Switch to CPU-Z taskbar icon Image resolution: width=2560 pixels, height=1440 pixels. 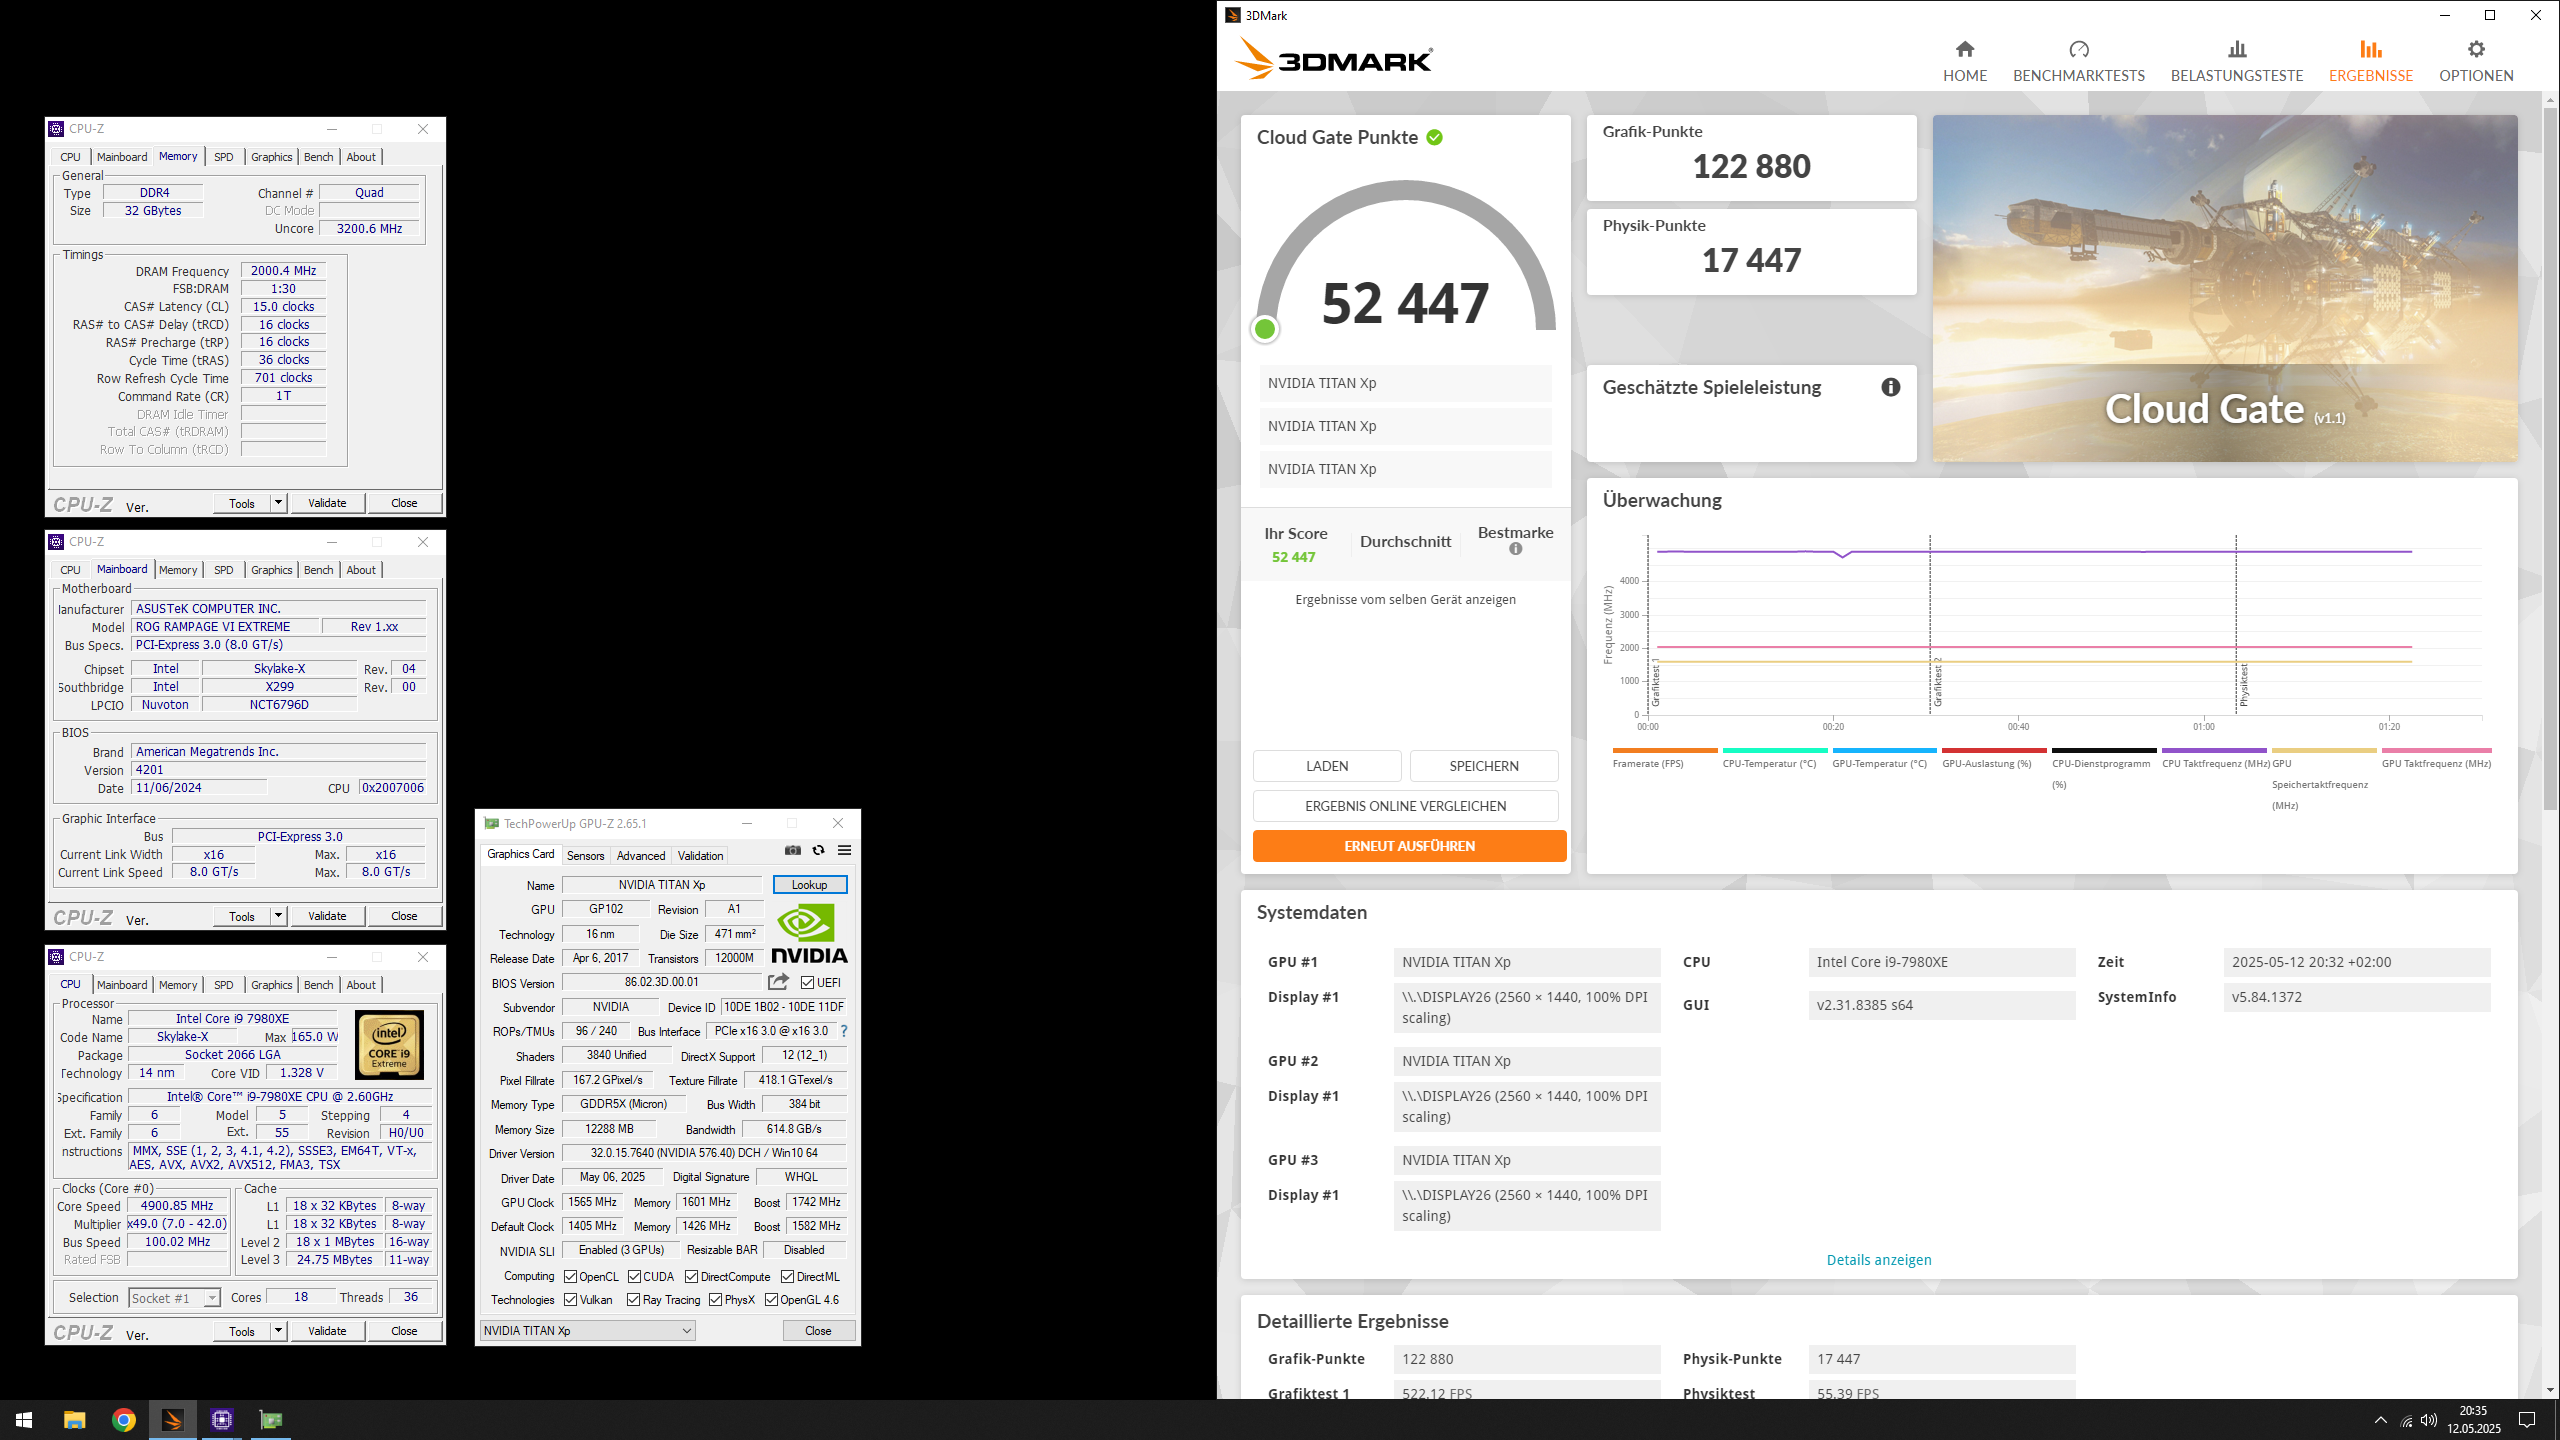click(x=222, y=1420)
